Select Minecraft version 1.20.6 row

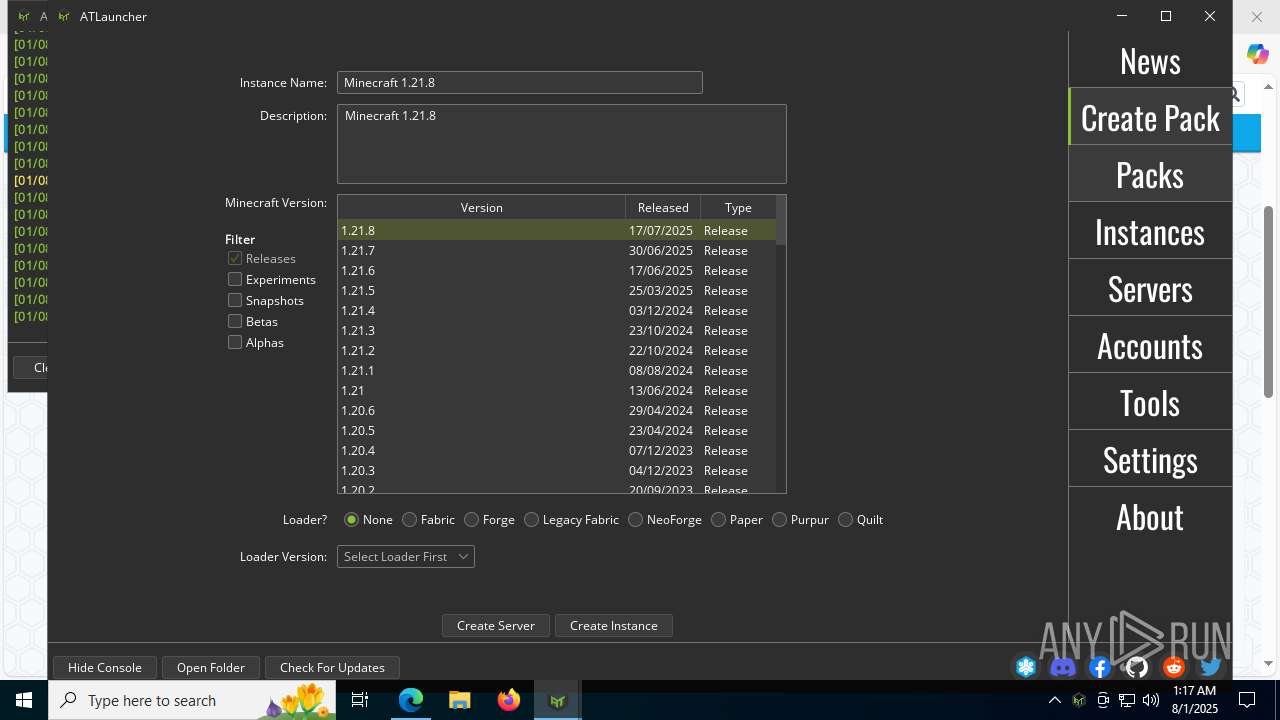[x=557, y=410]
